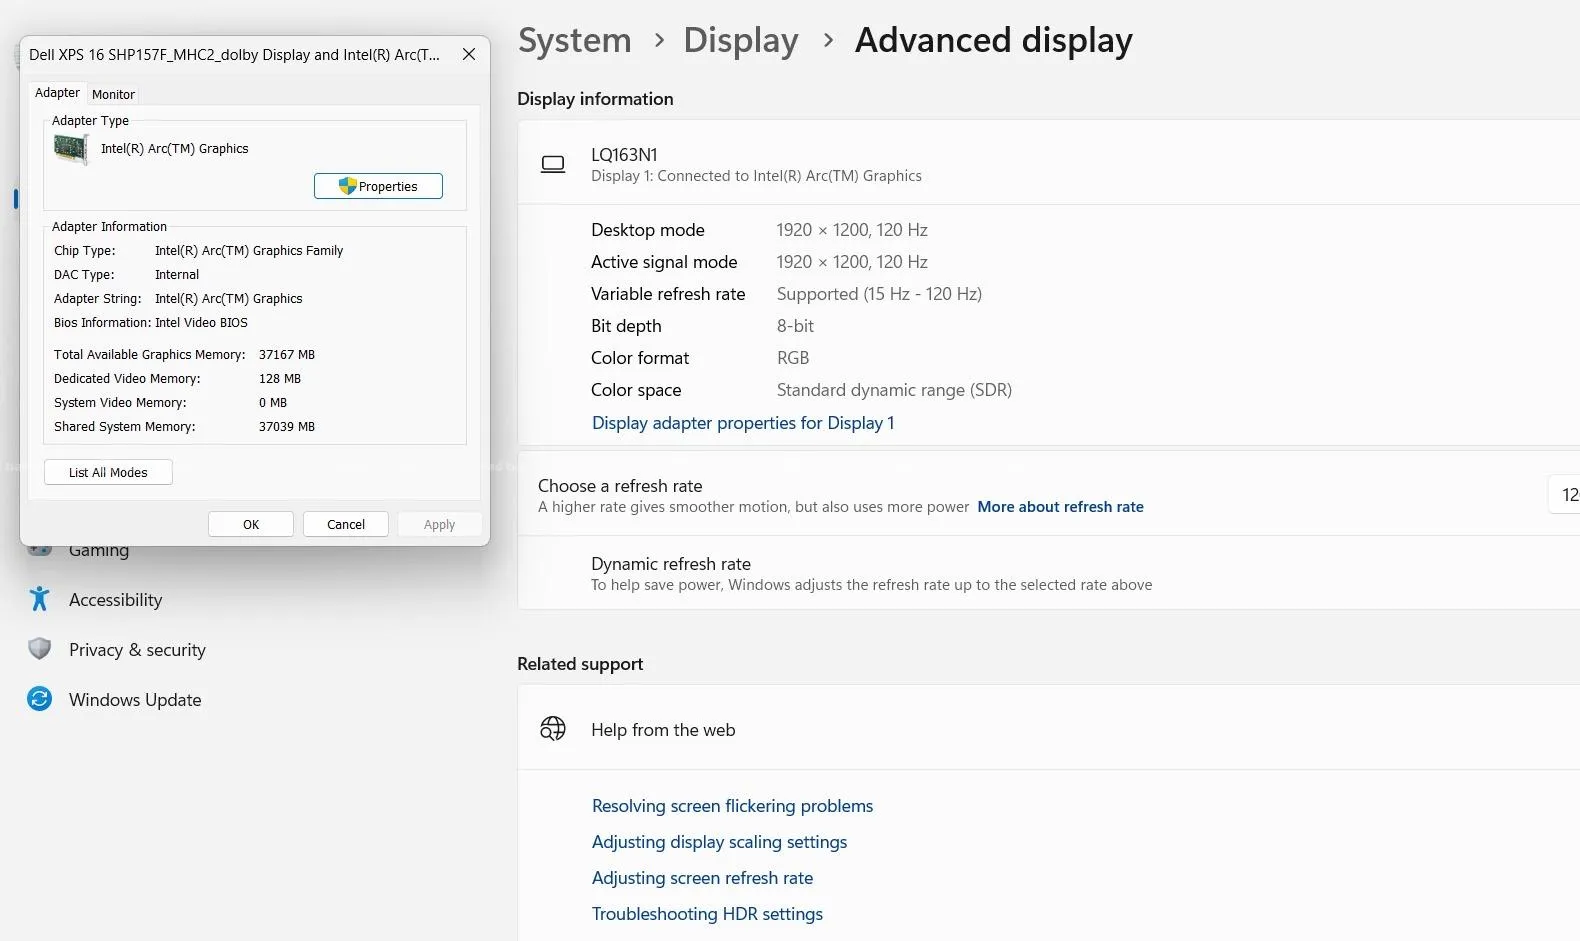This screenshot has height=941, width=1580.
Task: Click the Adapter String Intel(R) Arc(TM) Graphics value
Action: click(228, 299)
